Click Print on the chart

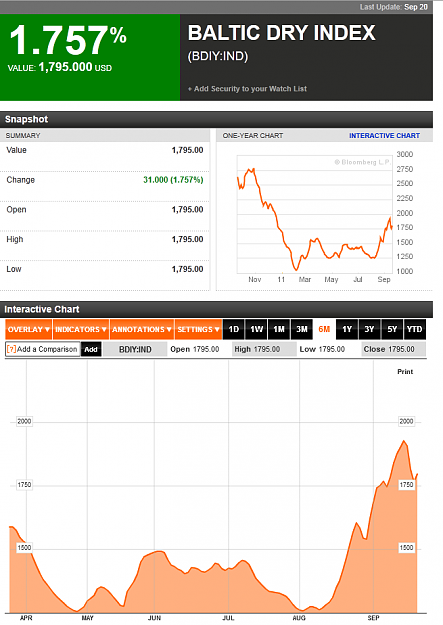click(x=405, y=371)
